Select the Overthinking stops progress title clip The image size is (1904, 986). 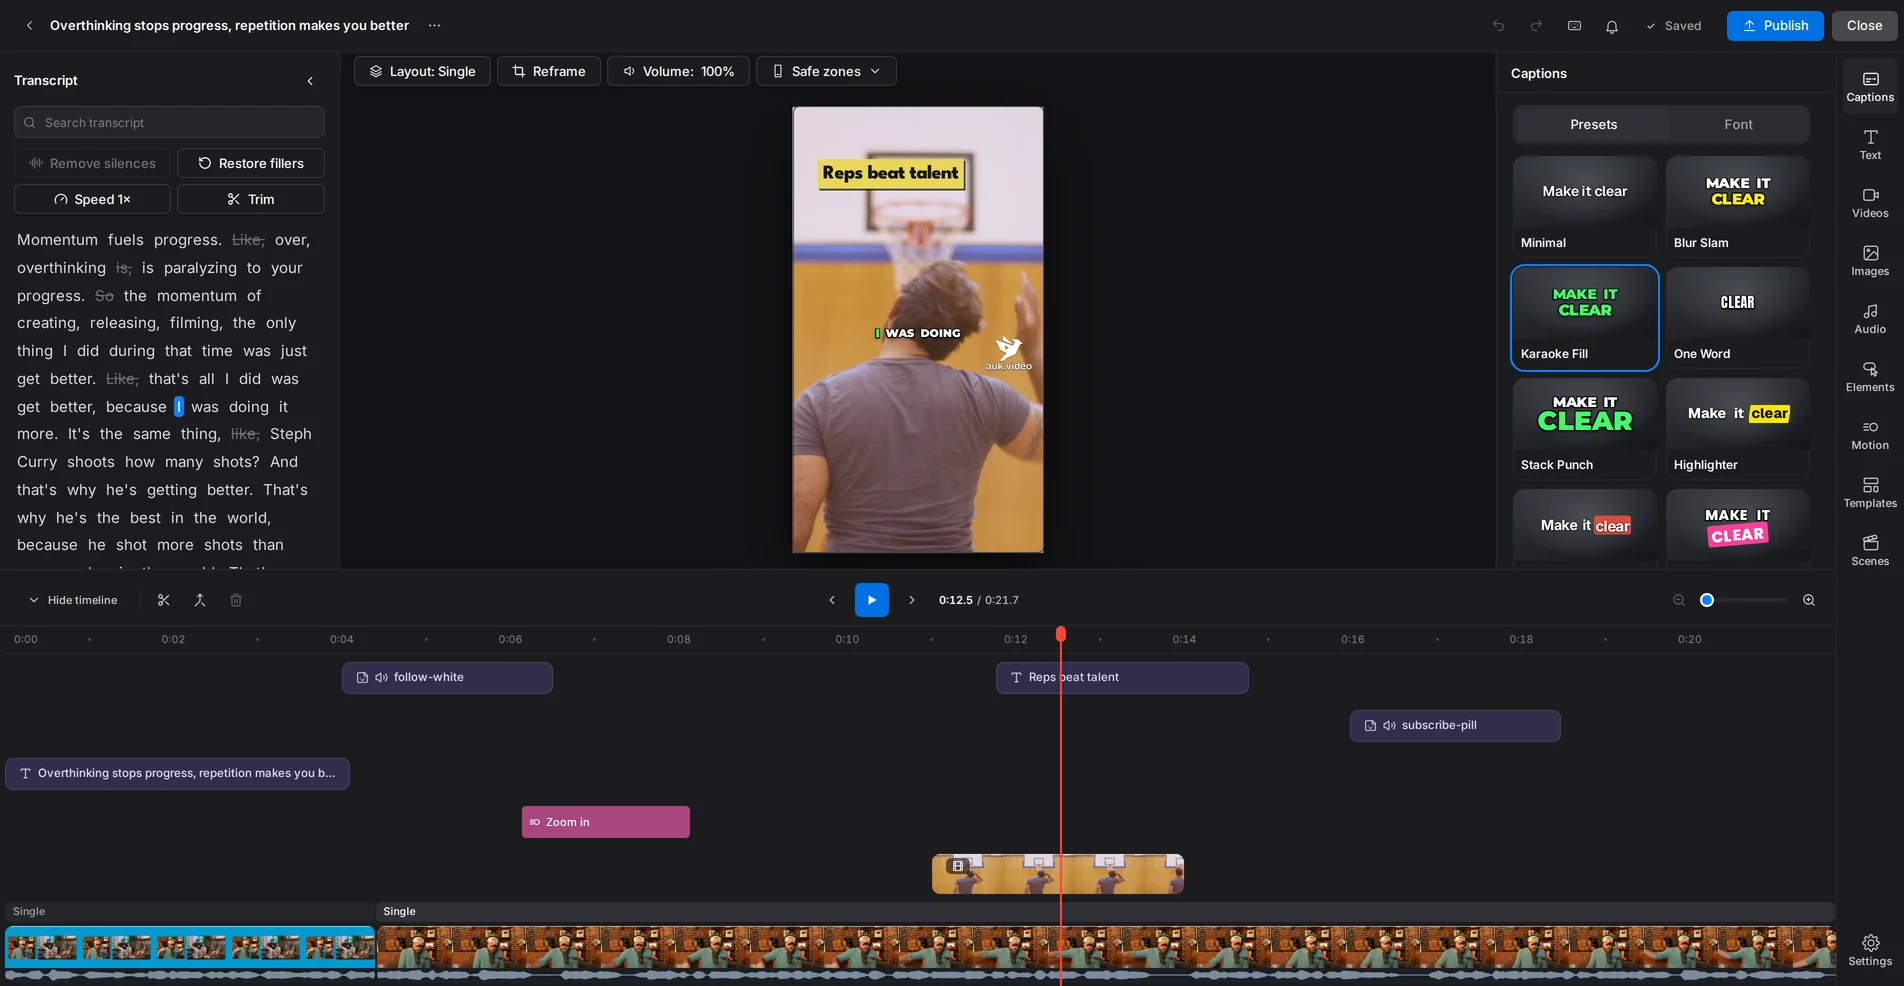coord(177,773)
